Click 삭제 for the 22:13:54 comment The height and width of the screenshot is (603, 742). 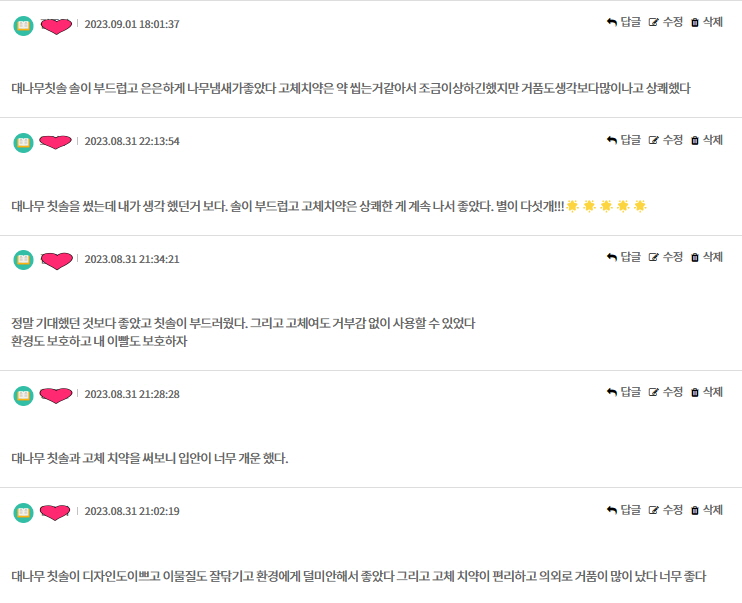coord(707,140)
